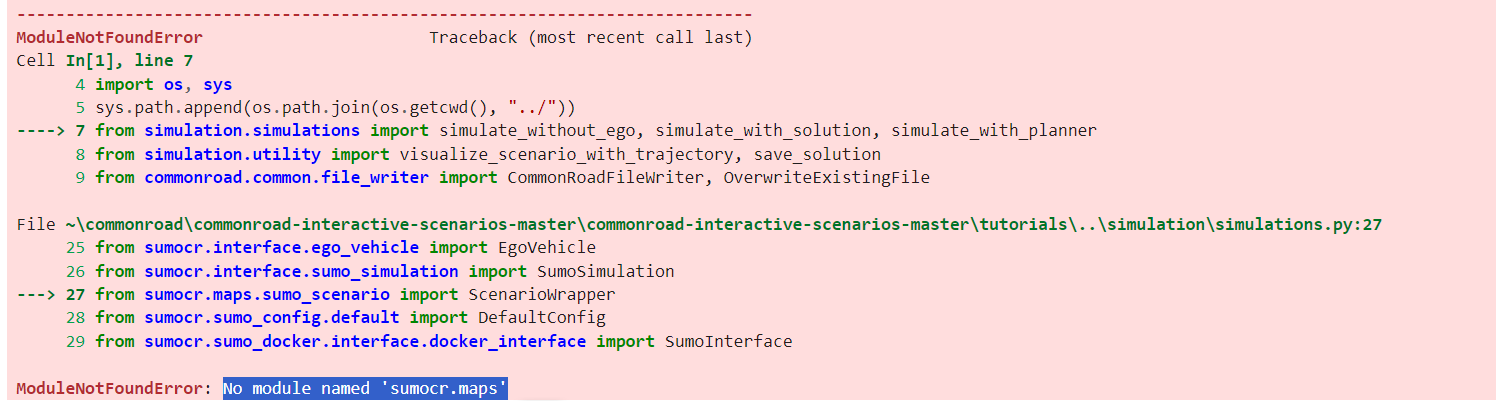Click the "import os, sys" line

point(164,85)
